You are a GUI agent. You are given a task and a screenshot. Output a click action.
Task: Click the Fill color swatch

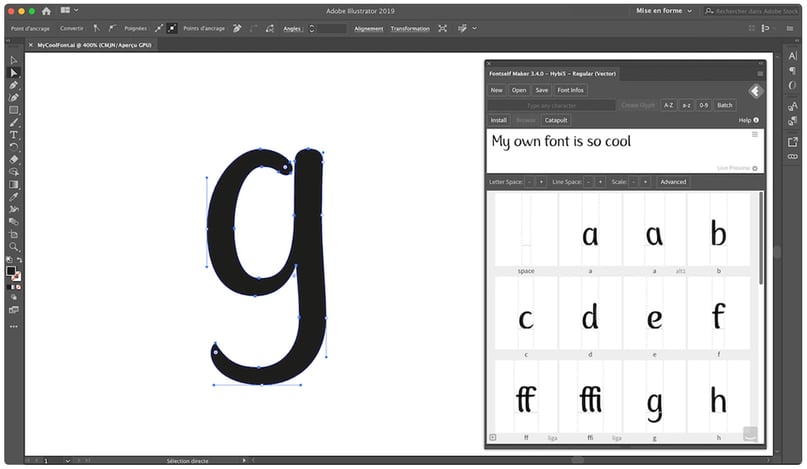click(x=11, y=271)
